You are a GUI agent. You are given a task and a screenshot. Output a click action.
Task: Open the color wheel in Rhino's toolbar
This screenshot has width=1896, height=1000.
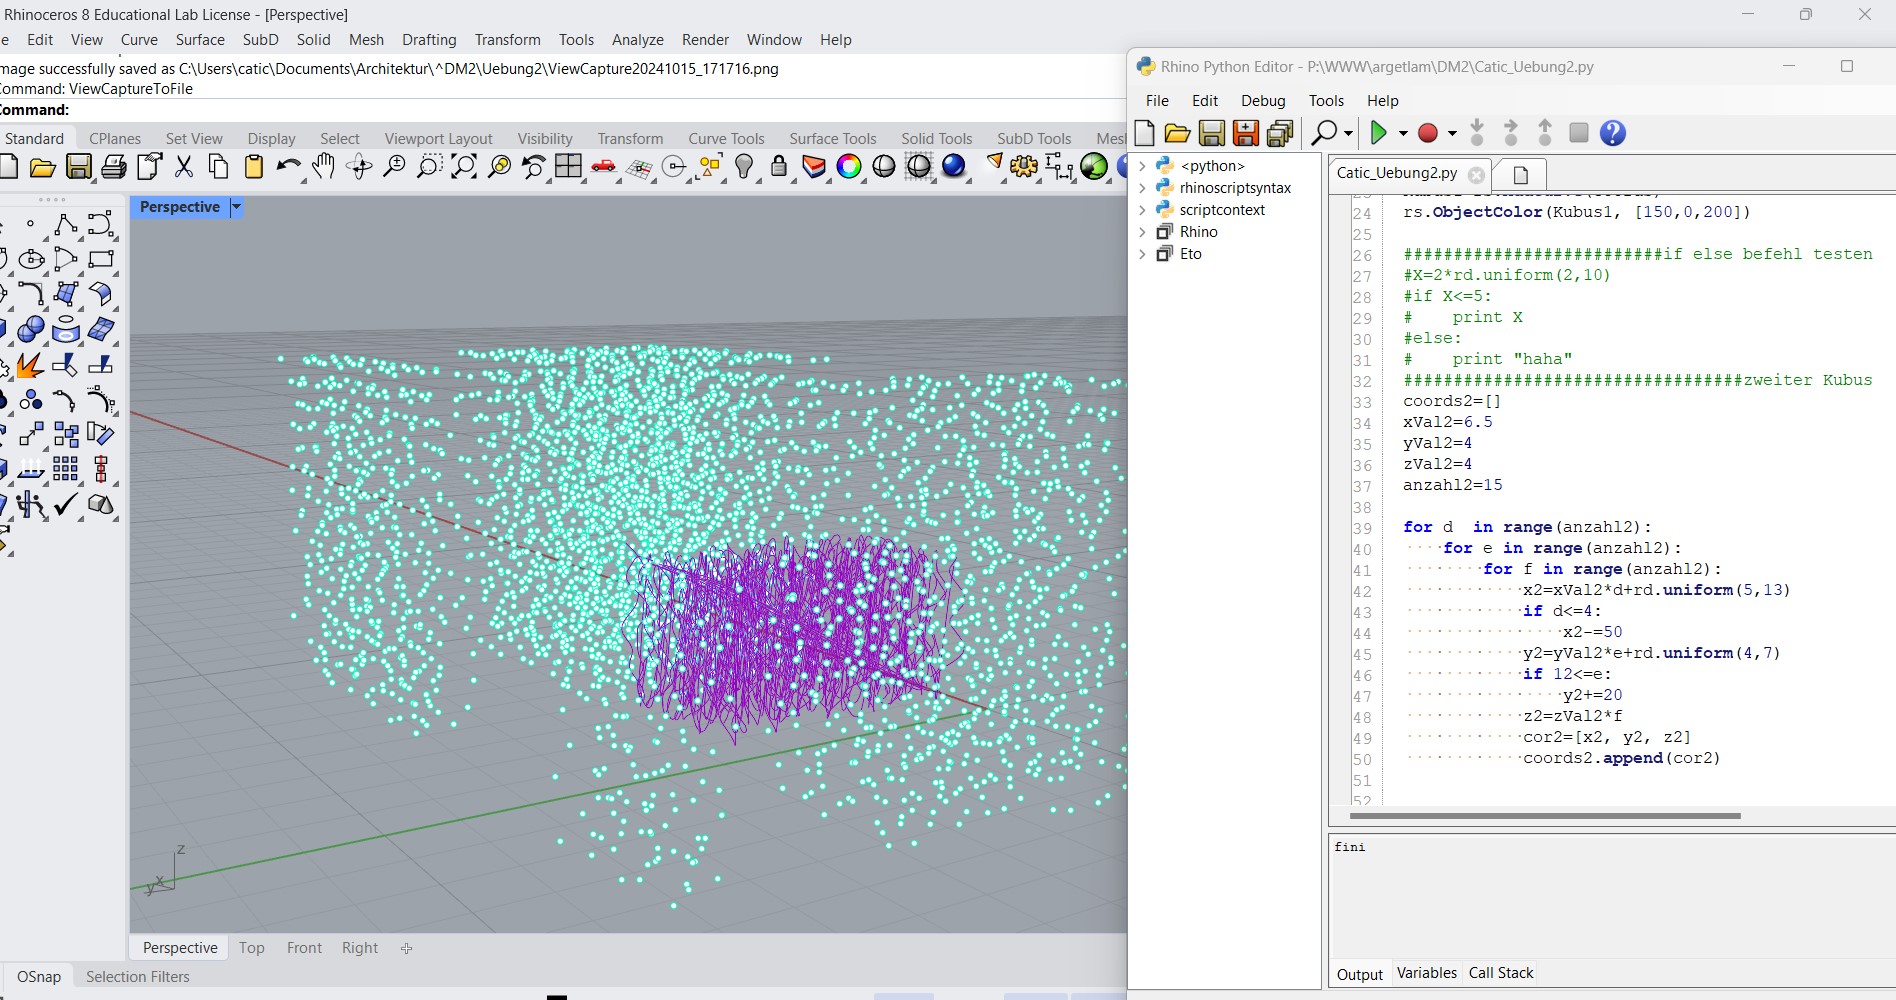(x=848, y=167)
